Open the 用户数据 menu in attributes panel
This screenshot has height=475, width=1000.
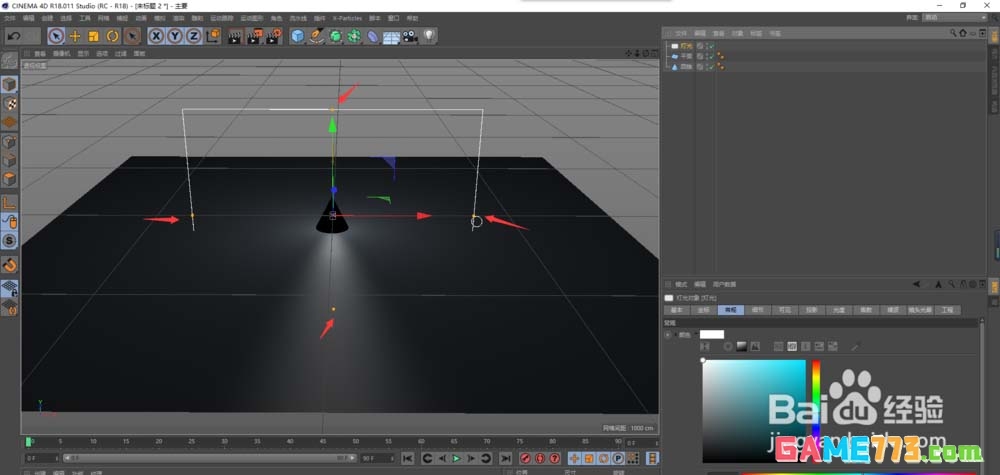(724, 284)
